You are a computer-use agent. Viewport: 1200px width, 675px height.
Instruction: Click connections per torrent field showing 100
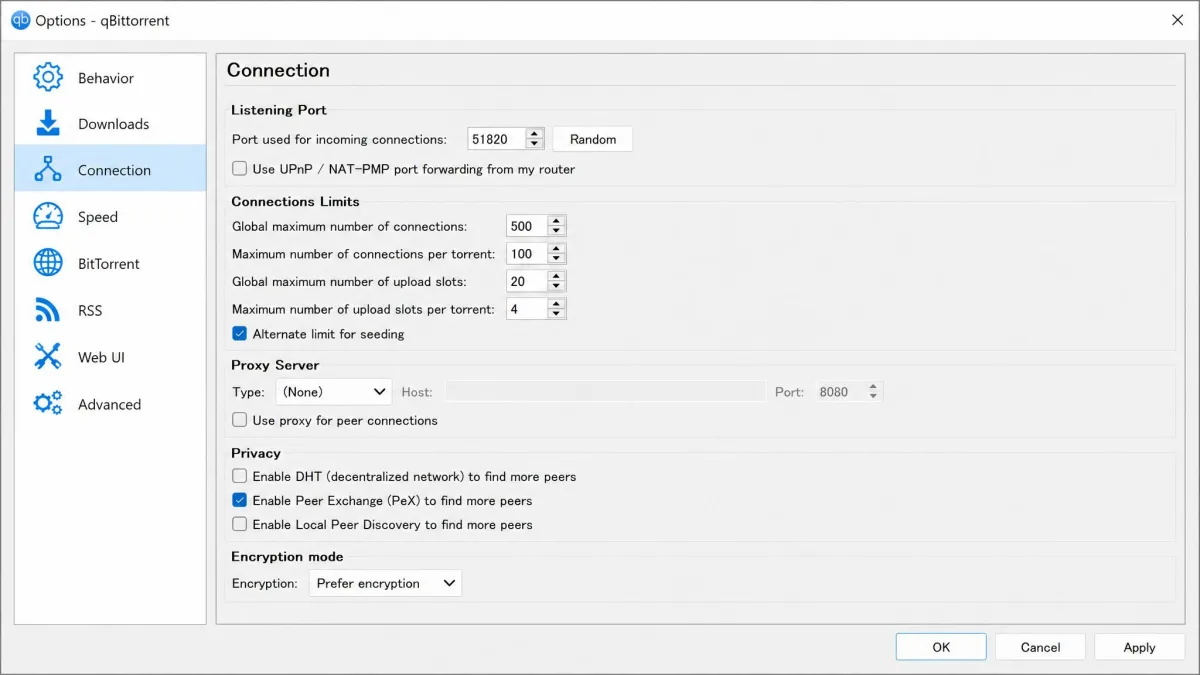(527, 254)
